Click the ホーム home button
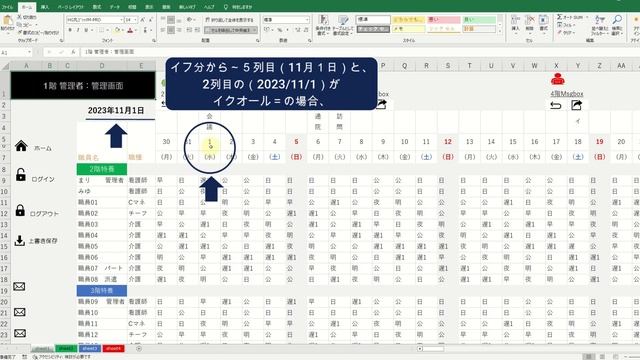Viewport: 640px width, 360px height. [21, 146]
